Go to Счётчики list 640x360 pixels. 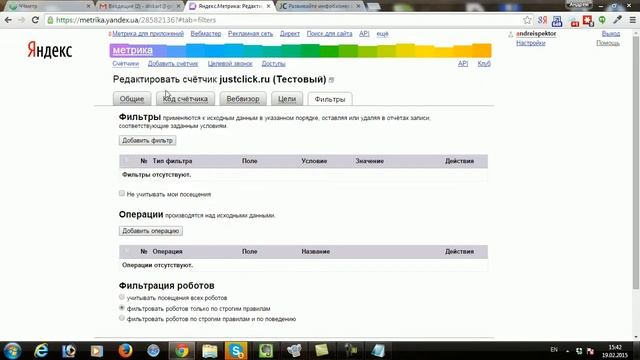coord(125,64)
